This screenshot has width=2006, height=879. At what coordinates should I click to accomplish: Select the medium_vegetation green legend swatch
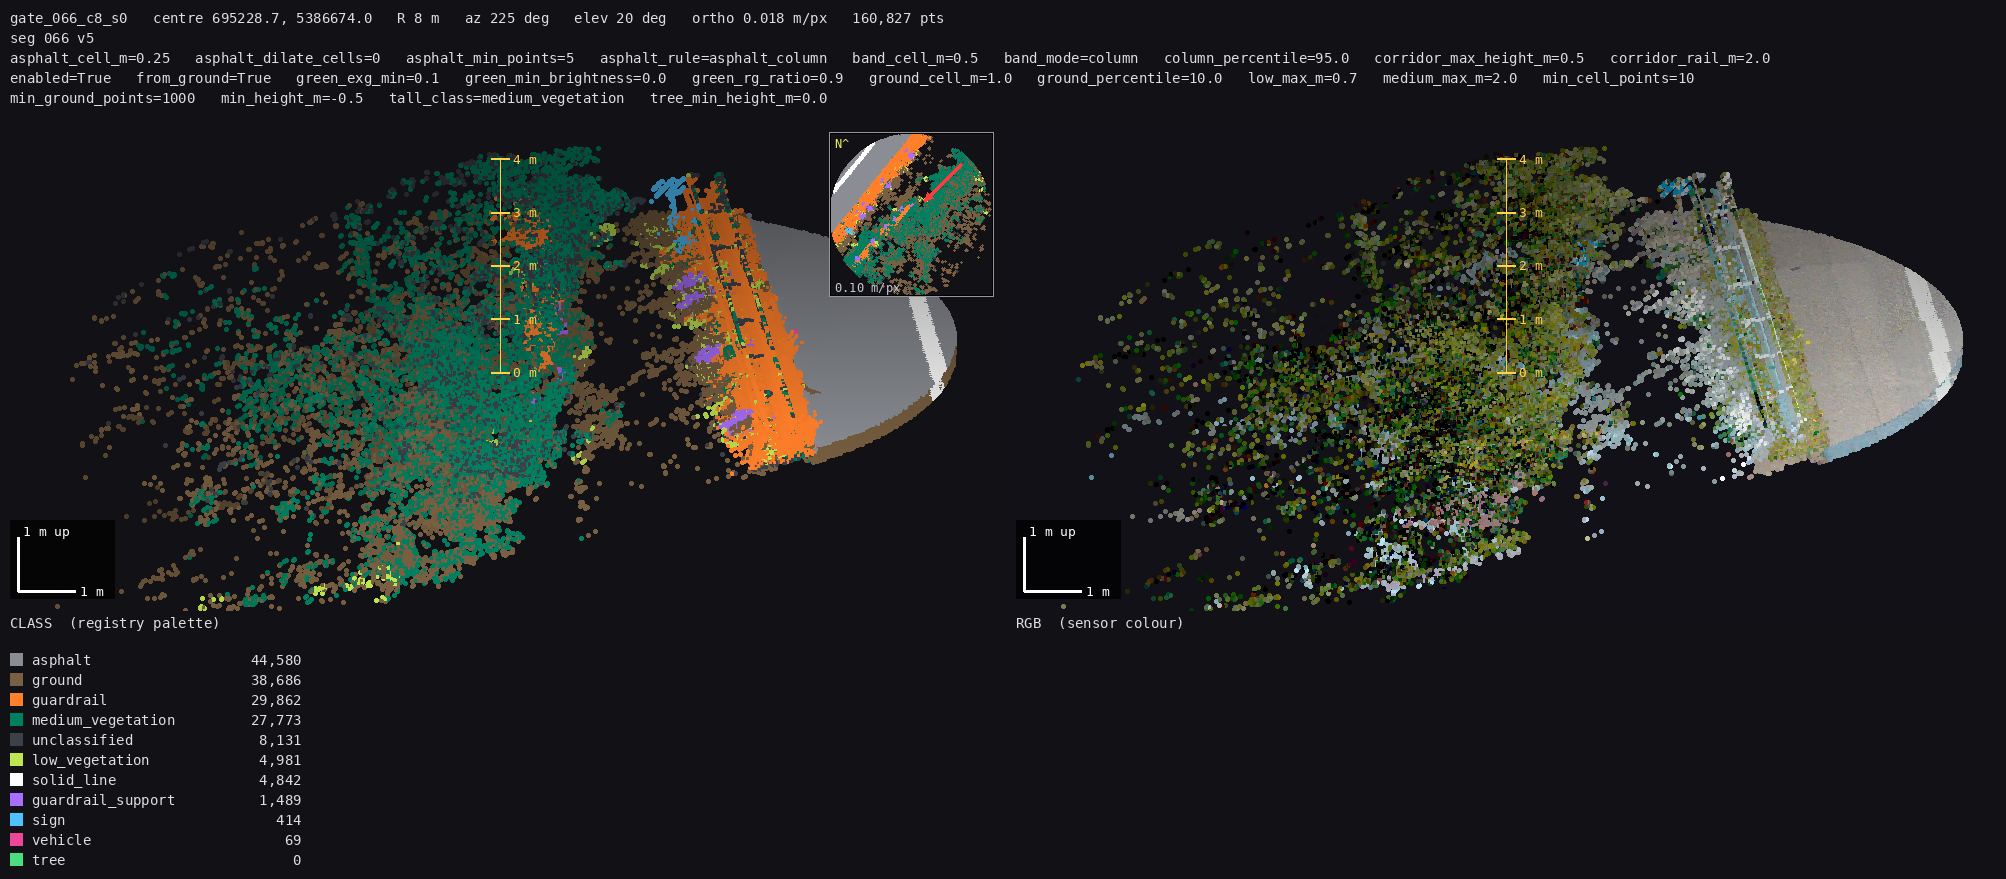16,720
